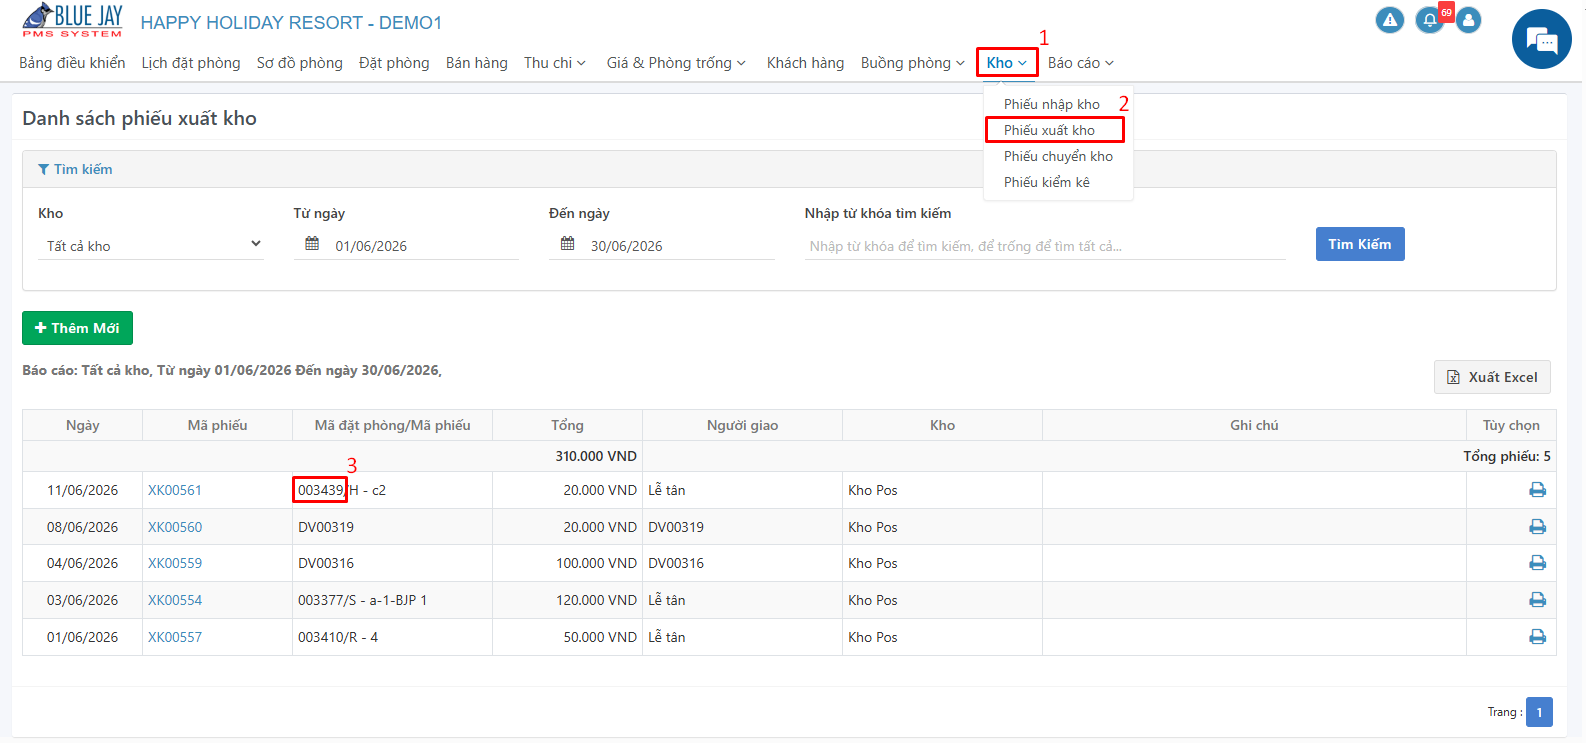The image size is (1586, 743).
Task: Navigate to Đặt phòng
Action: [394, 63]
